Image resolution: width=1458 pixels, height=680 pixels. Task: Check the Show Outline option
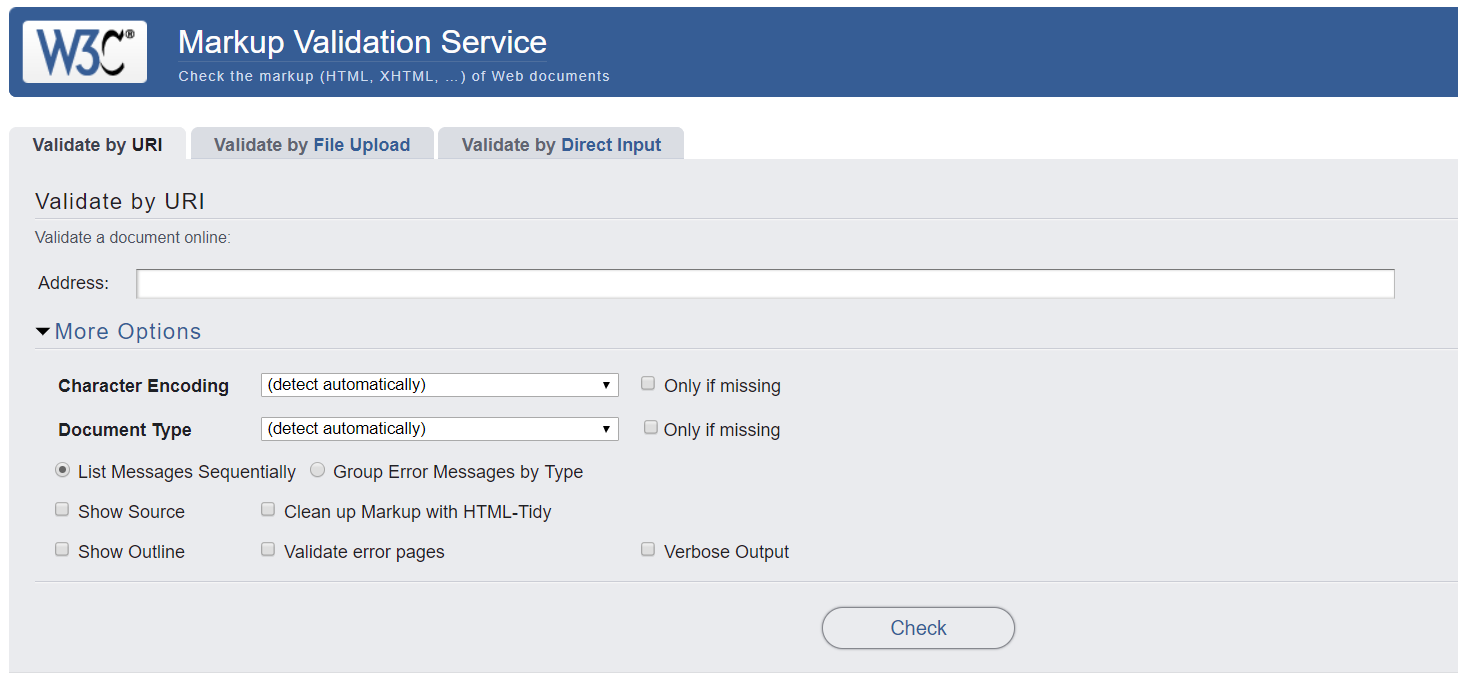click(62, 549)
